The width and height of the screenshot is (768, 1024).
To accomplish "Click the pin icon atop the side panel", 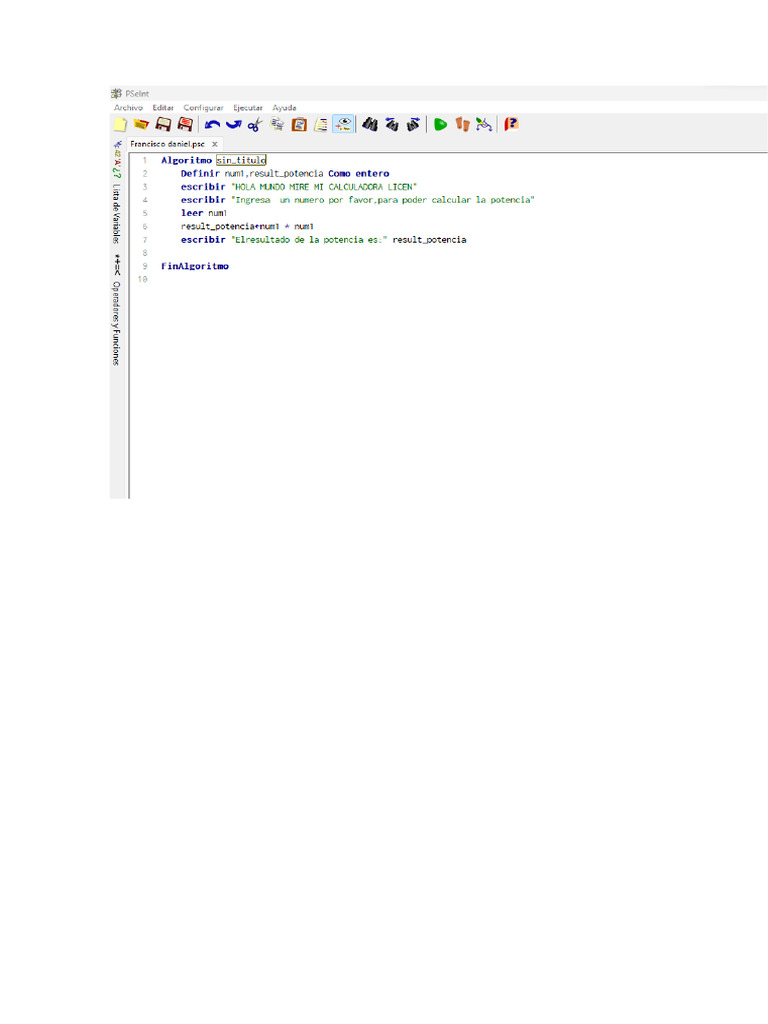I will pos(118,144).
